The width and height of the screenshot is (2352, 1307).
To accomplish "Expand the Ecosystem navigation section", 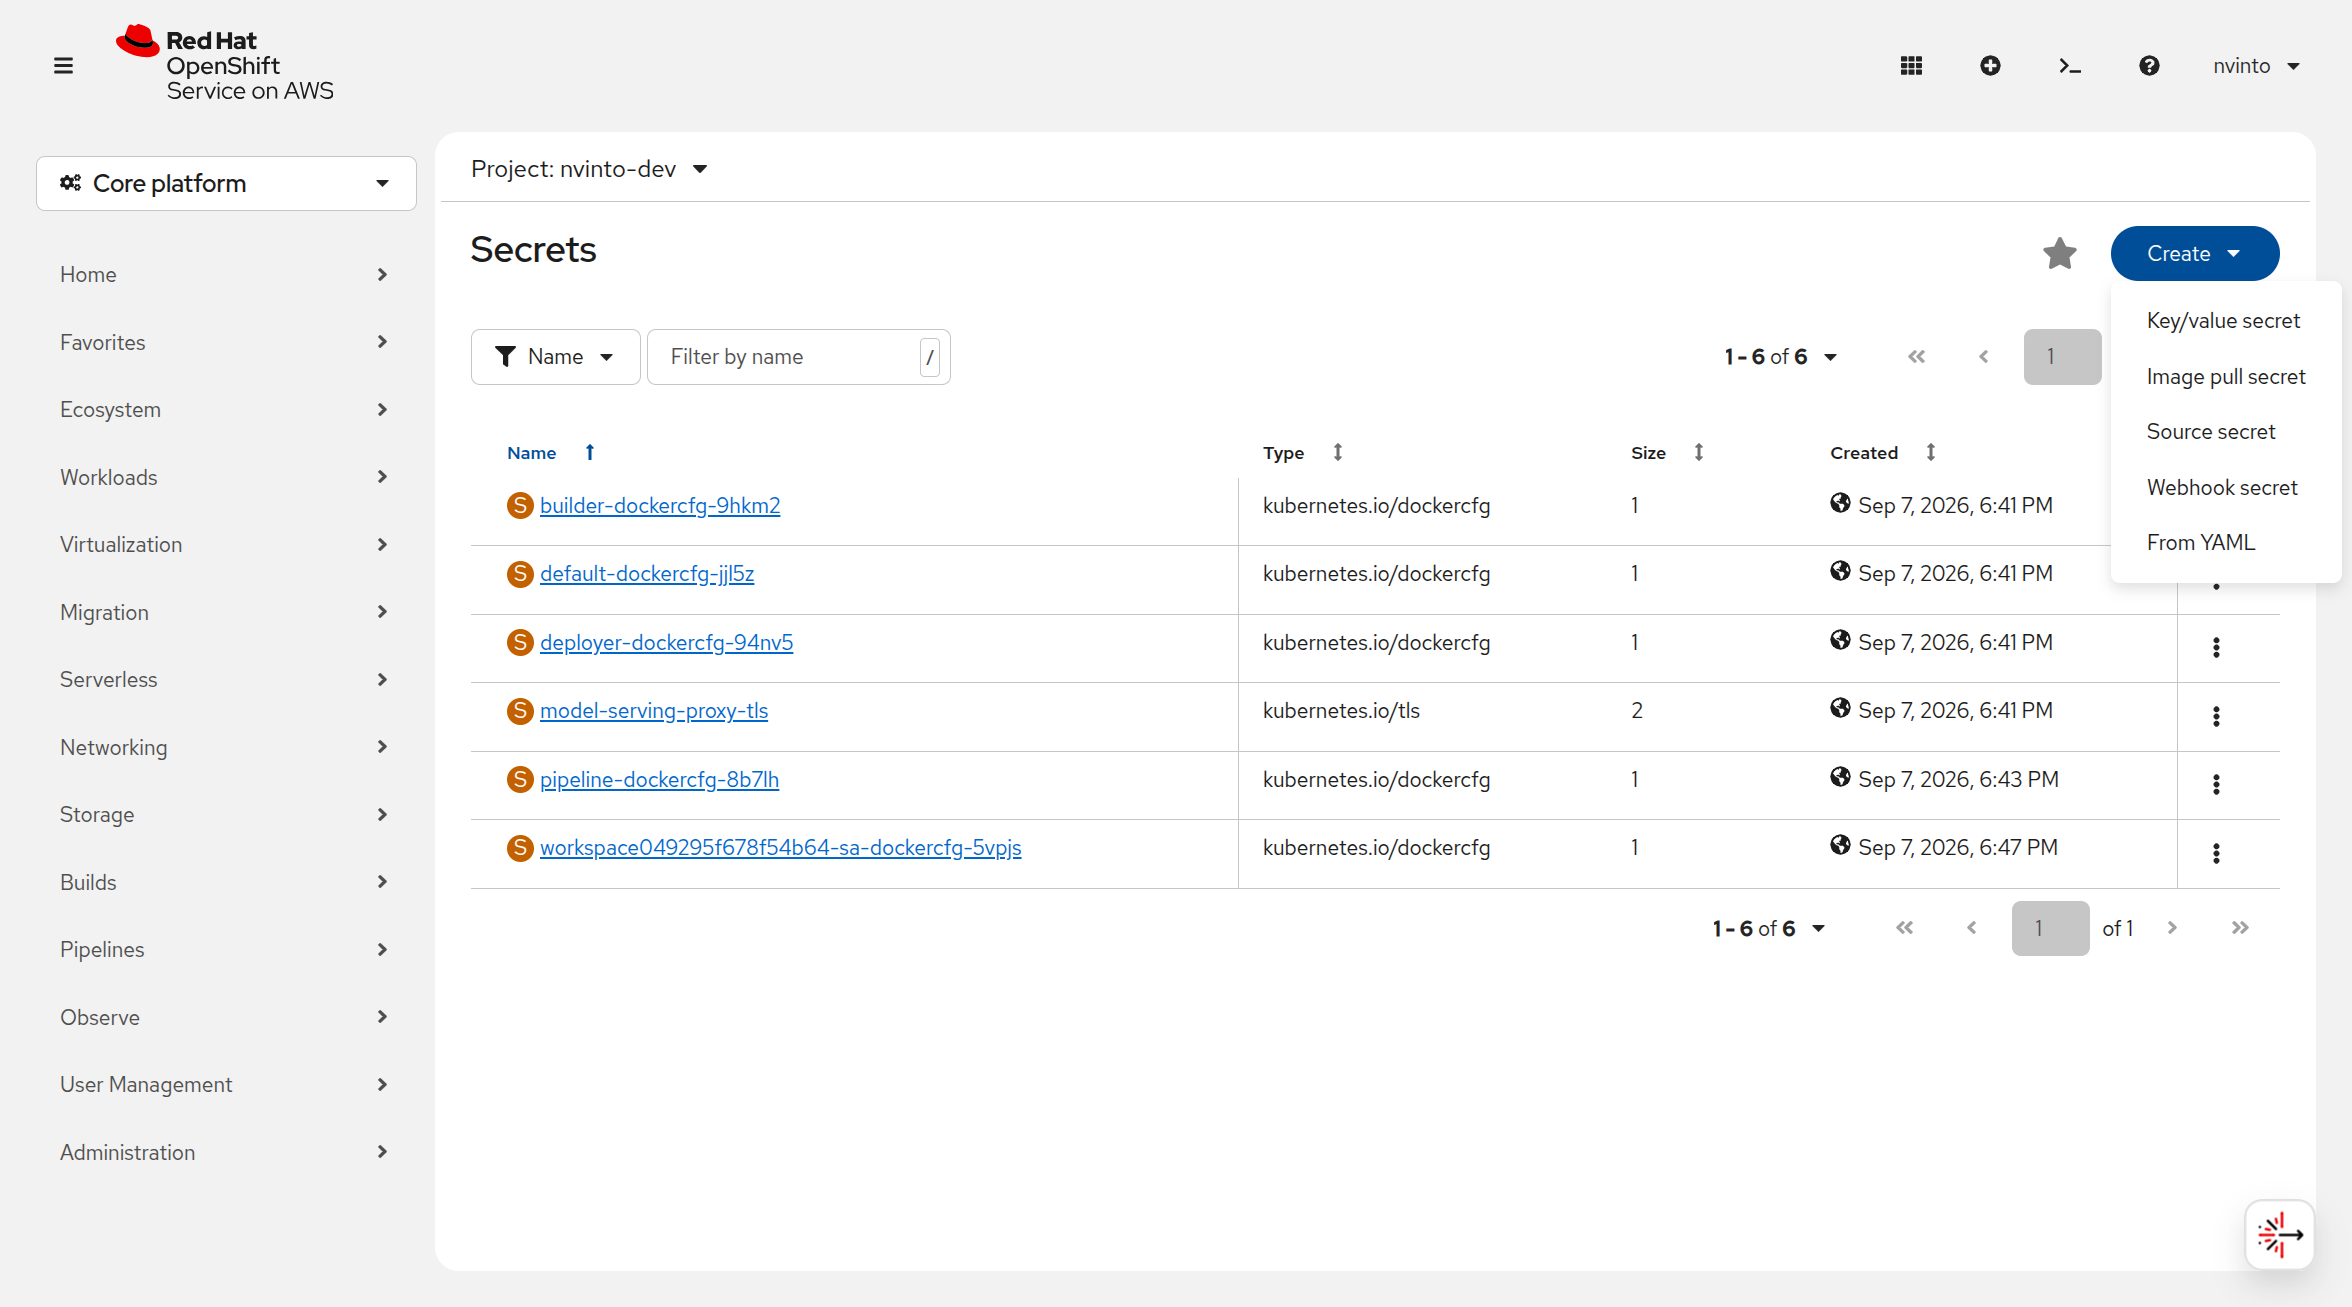I will click(226, 410).
